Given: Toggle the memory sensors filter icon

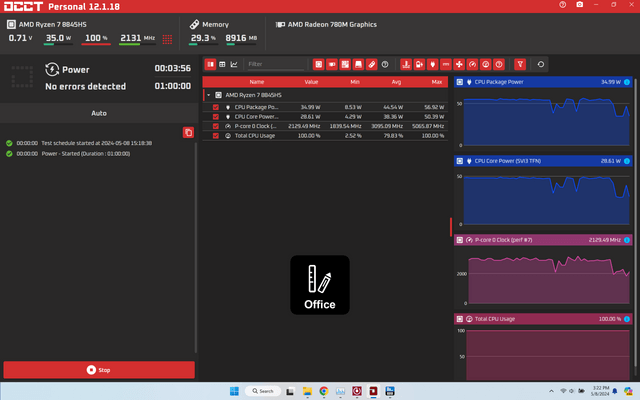Looking at the screenshot, I should 371,64.
